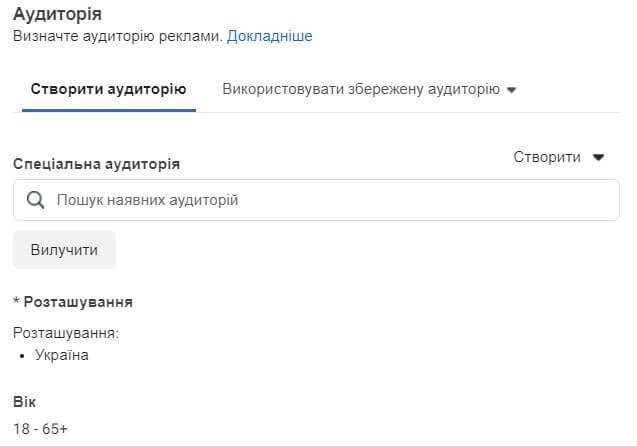Click the asterisk before Розташування heading
Viewport: 637px width, 447px height.
[x=16, y=301]
